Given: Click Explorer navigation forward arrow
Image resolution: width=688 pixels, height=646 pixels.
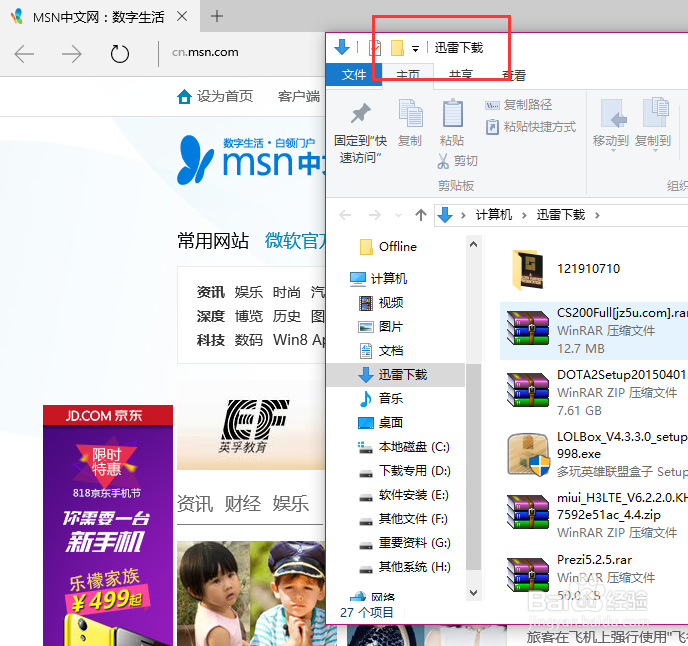Looking at the screenshot, I should pos(374,215).
